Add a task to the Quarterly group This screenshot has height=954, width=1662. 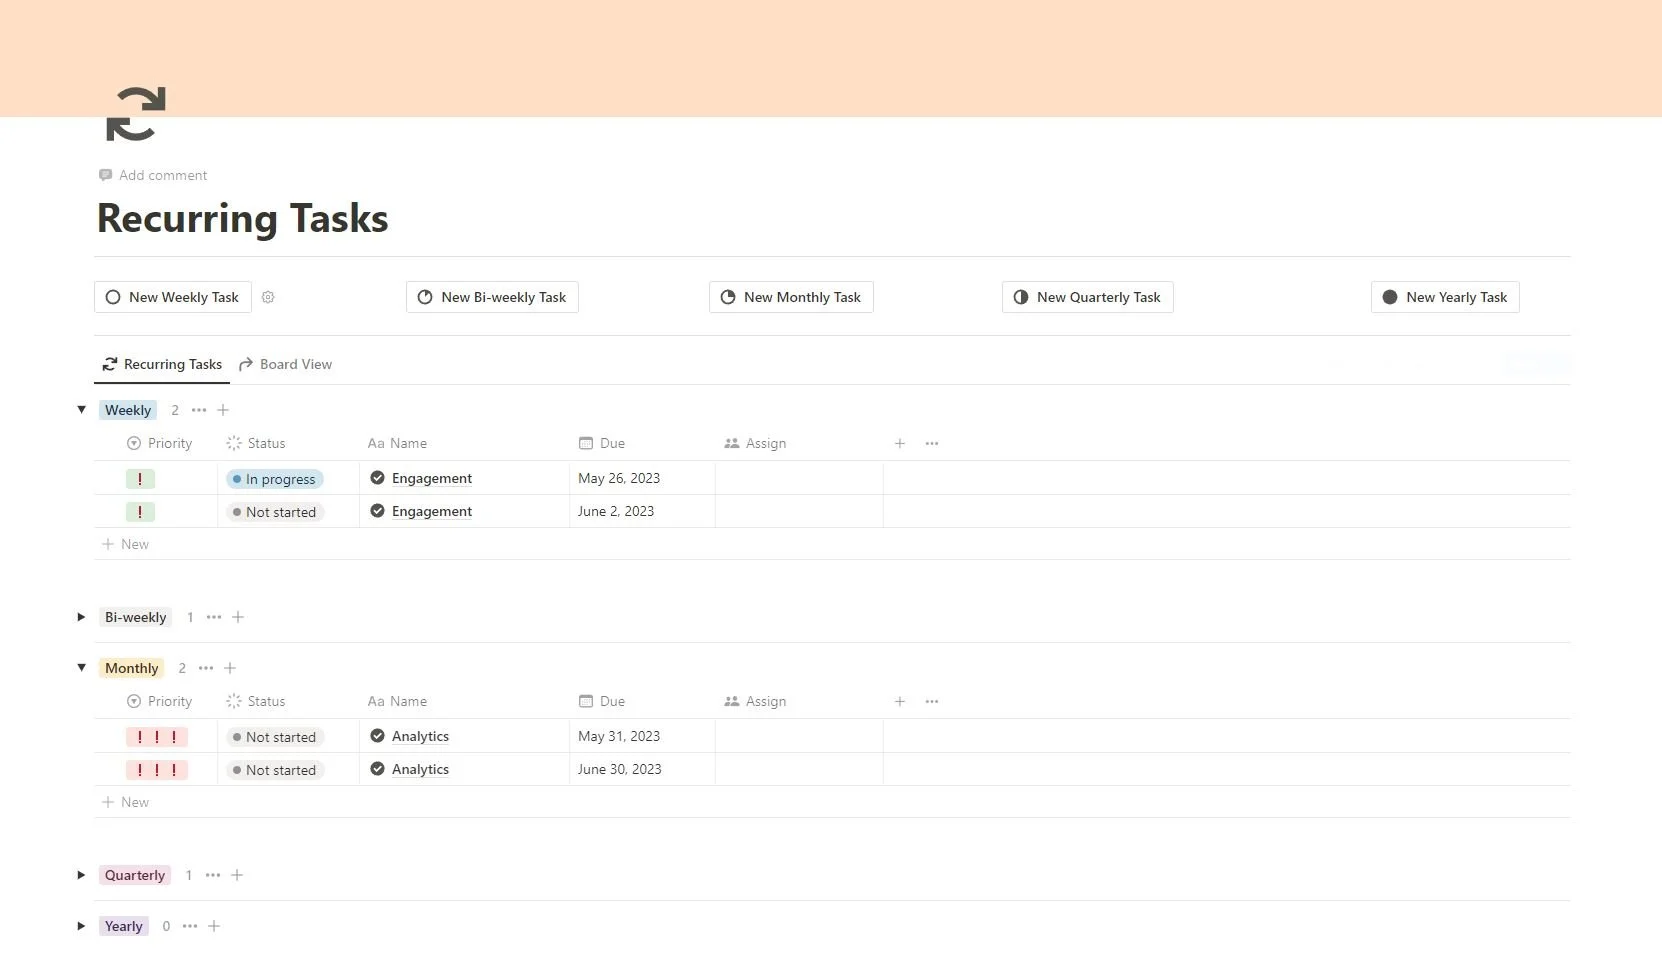pos(237,875)
